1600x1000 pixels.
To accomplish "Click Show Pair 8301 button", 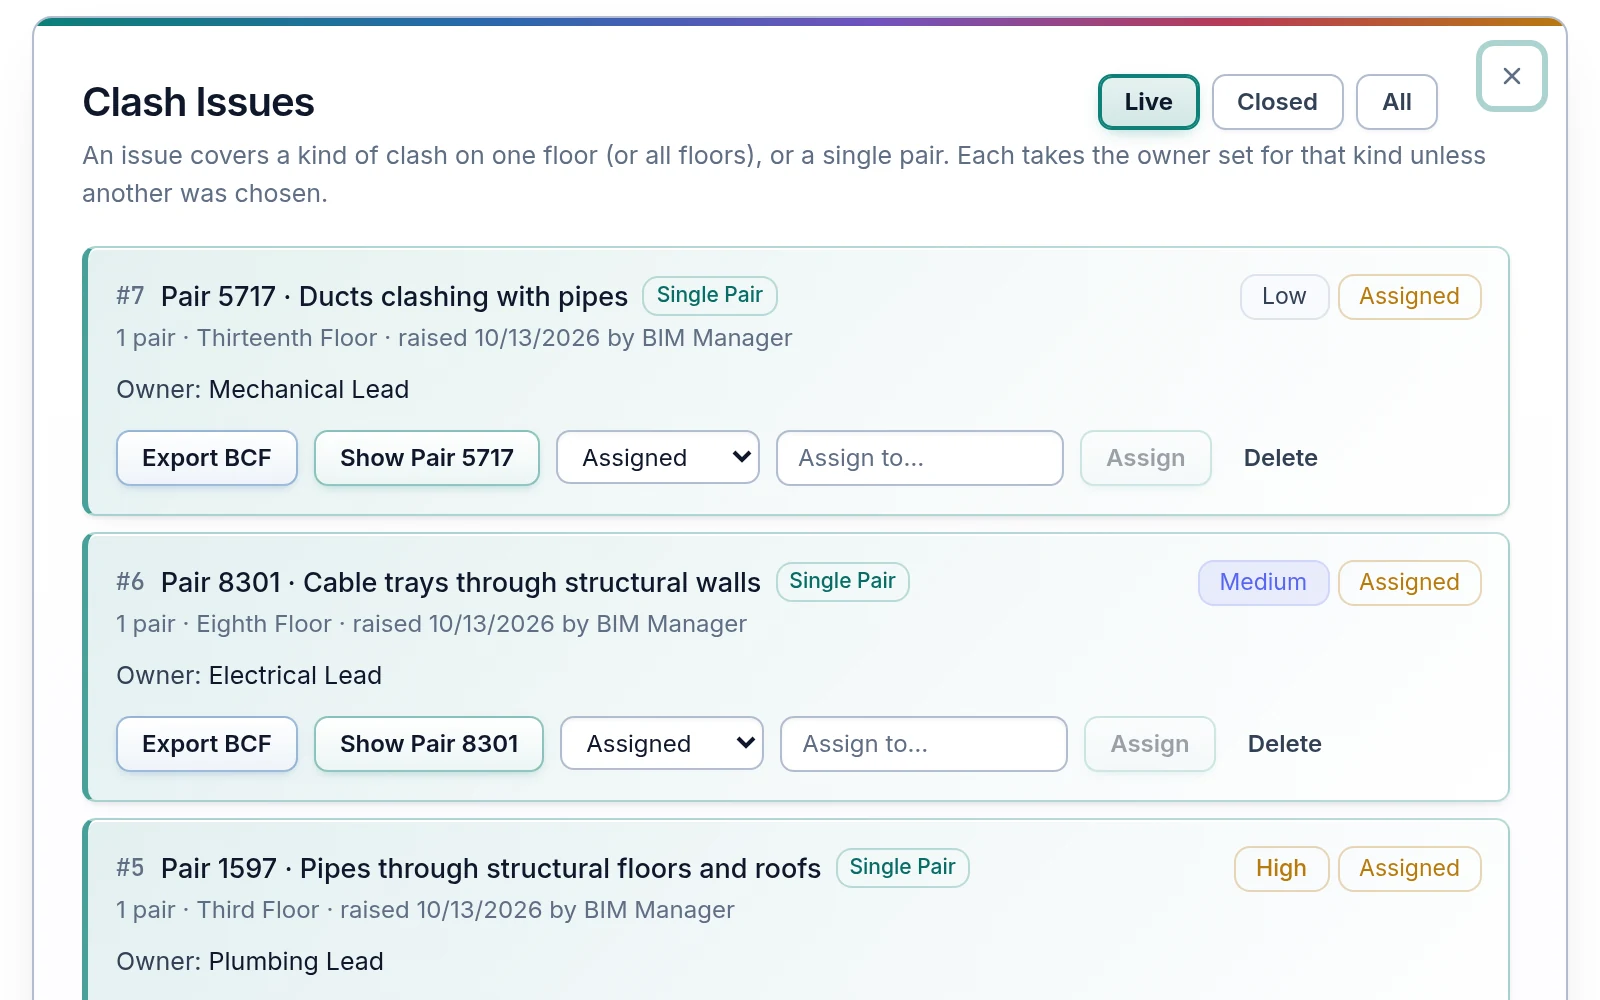I will [x=429, y=744].
